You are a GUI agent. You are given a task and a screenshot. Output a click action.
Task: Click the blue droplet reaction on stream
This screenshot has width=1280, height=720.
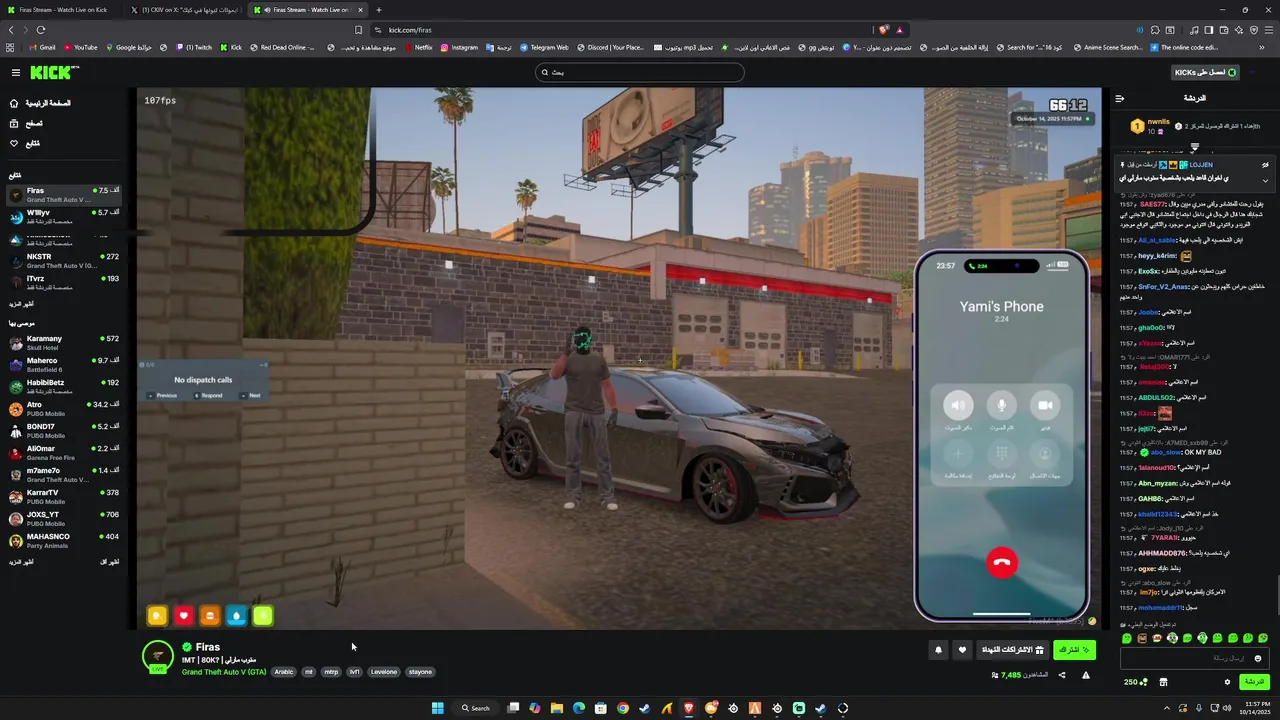coord(236,616)
